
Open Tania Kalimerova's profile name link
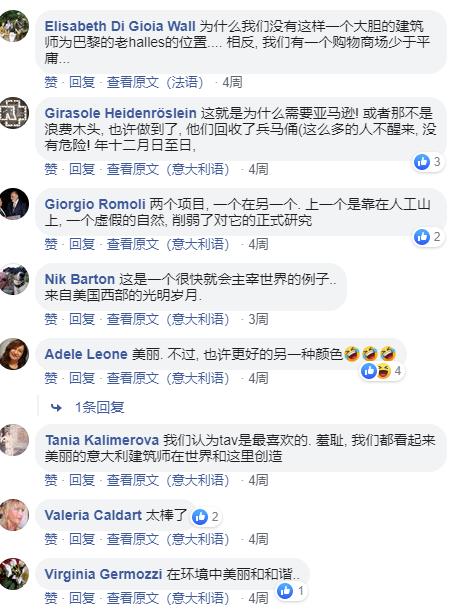click(102, 440)
